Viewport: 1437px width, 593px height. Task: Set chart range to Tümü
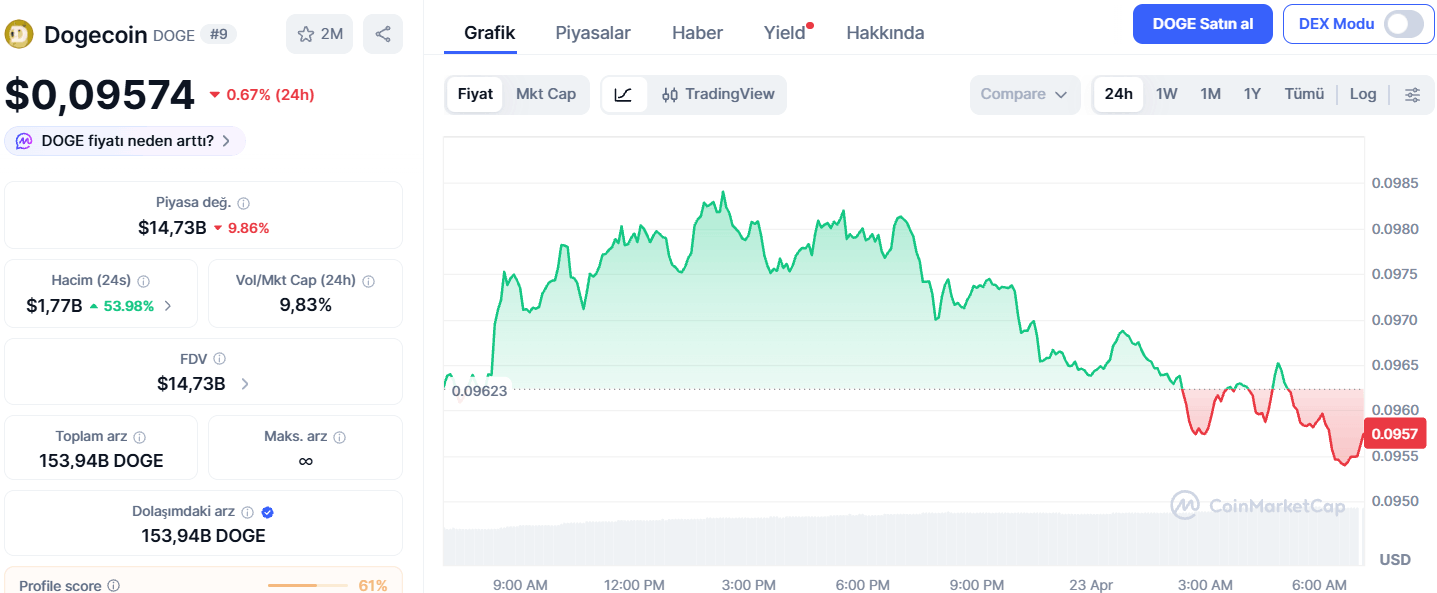coord(1304,94)
